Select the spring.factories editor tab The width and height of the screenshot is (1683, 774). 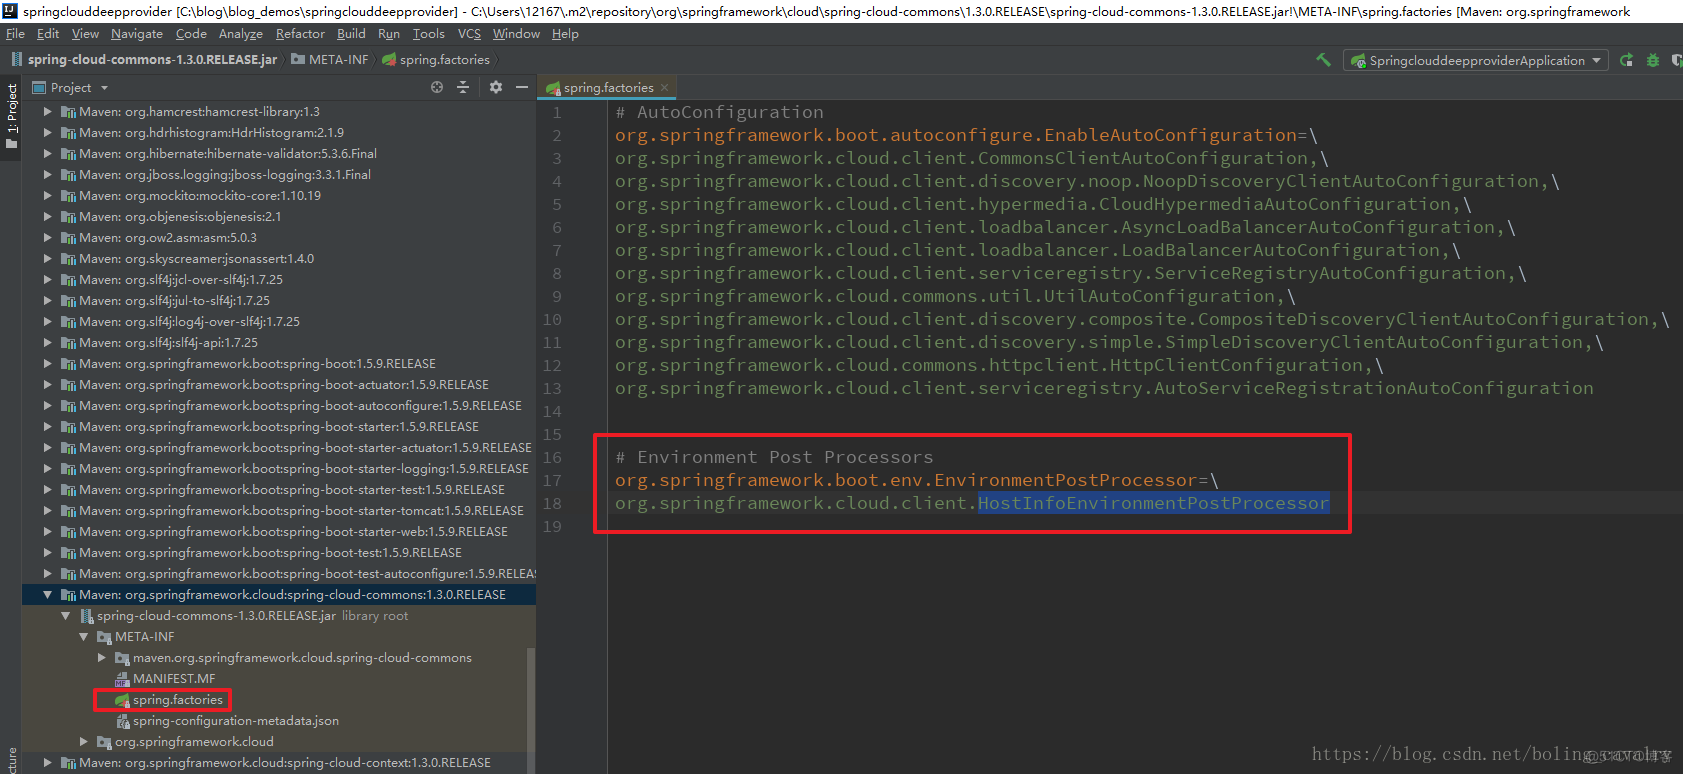point(607,88)
